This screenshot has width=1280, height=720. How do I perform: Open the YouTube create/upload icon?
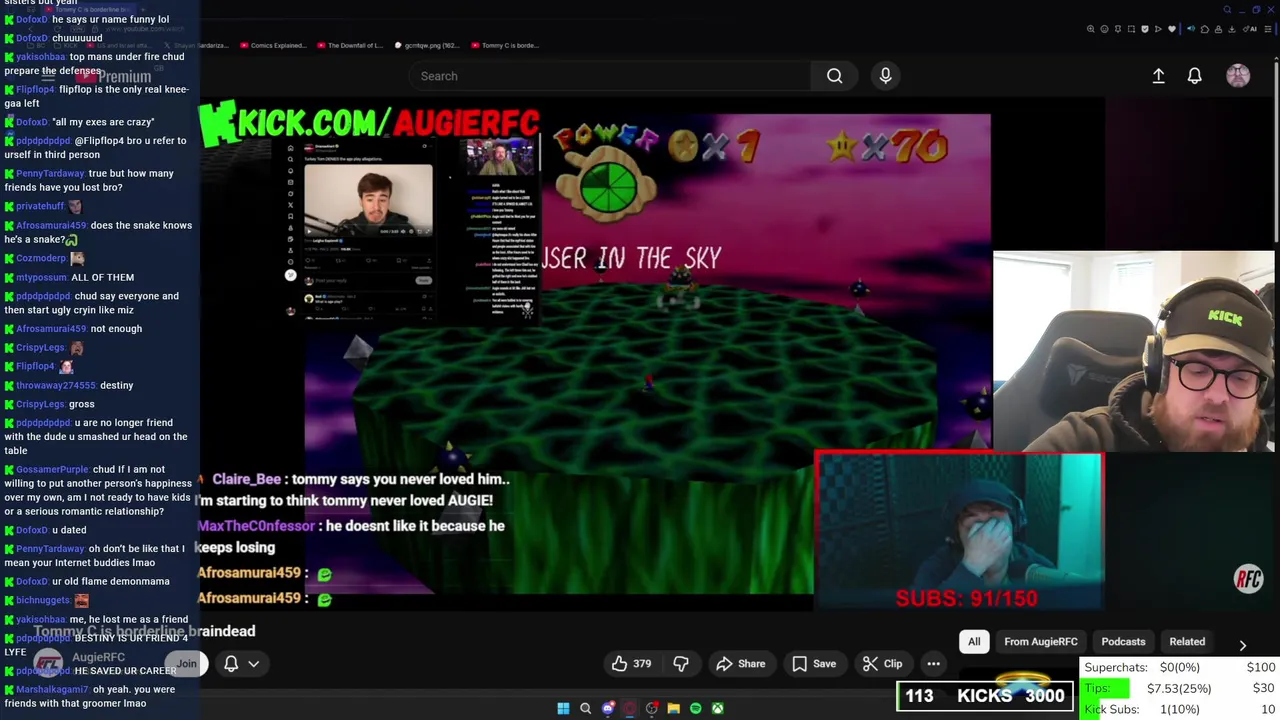pos(1158,76)
